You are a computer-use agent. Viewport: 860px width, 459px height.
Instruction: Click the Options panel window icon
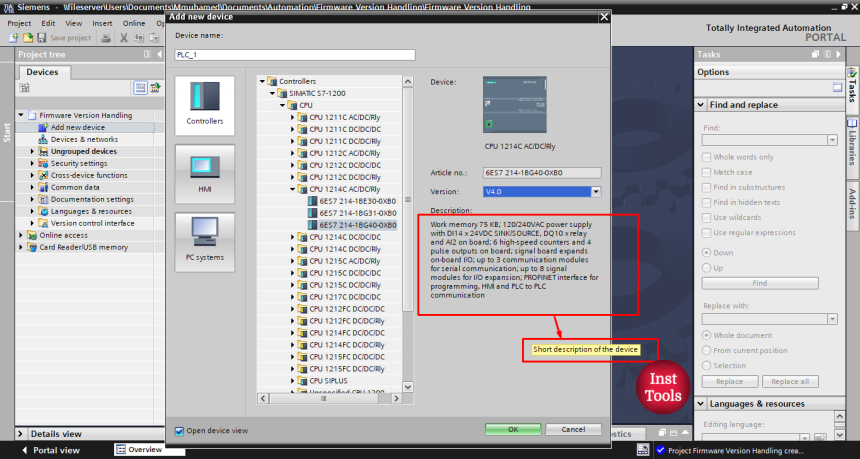pyautogui.click(x=837, y=87)
